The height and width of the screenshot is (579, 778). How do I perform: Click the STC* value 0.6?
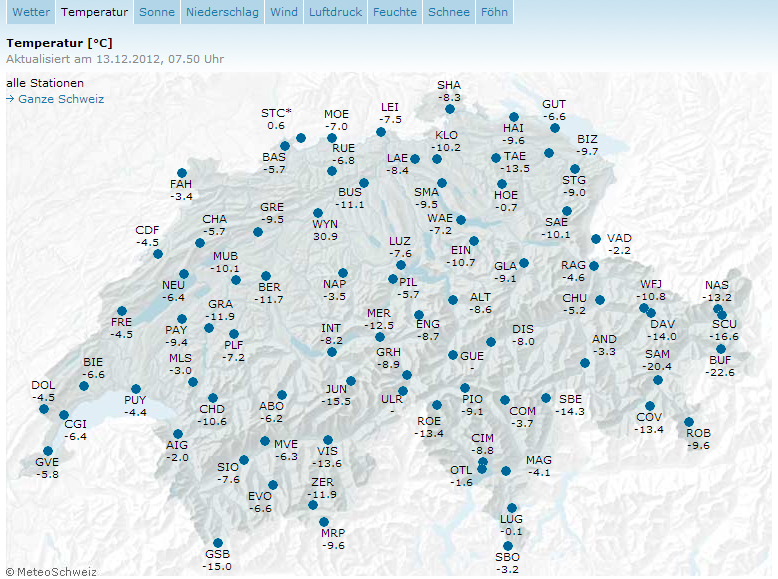276,126
